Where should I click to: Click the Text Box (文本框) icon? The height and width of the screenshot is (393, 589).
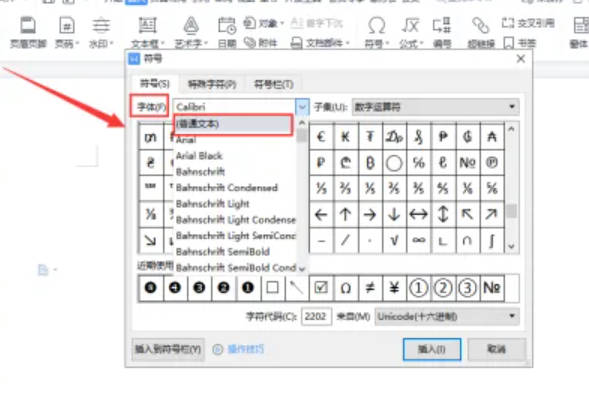[147, 25]
